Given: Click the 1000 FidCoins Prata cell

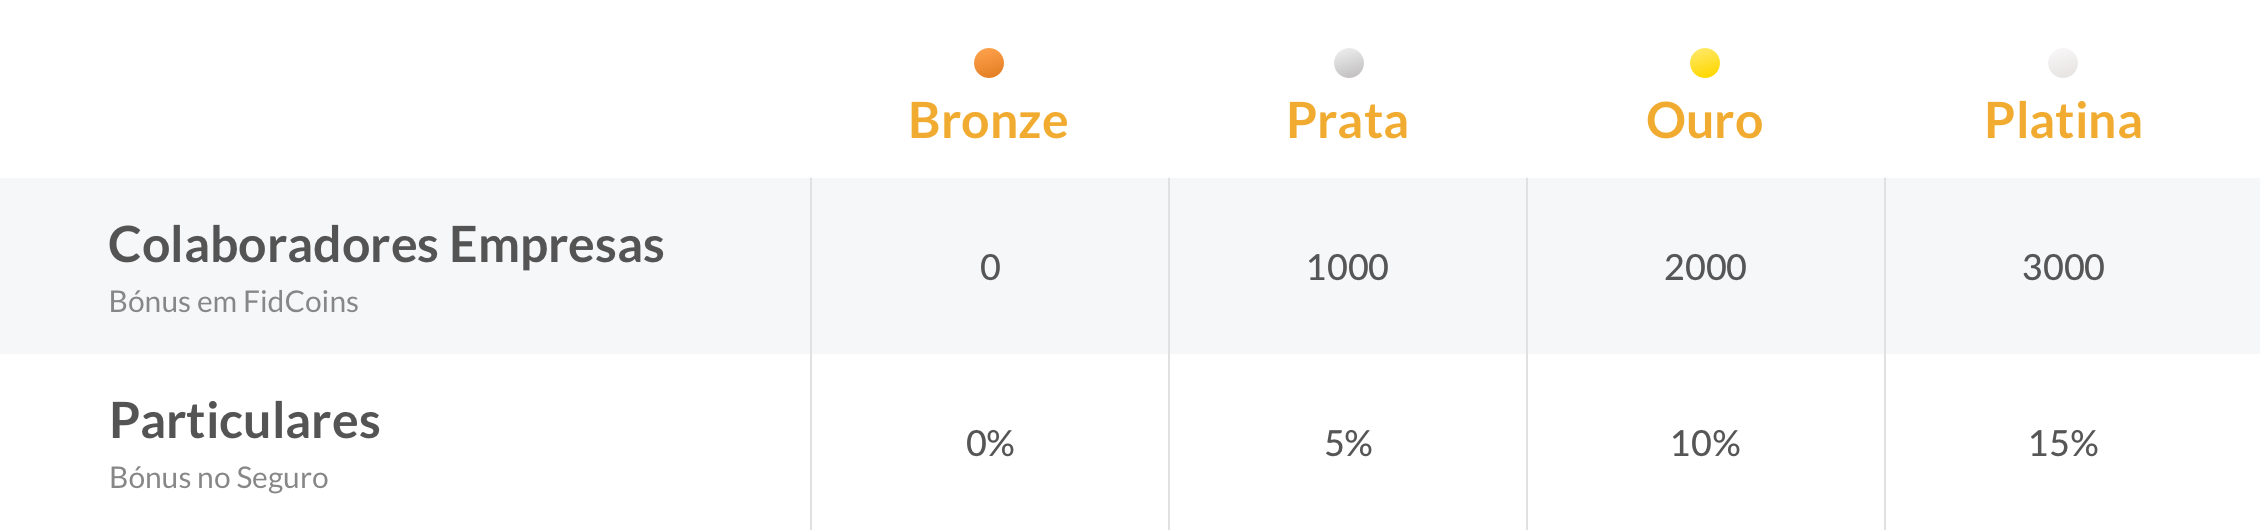Looking at the screenshot, I should 1348,267.
